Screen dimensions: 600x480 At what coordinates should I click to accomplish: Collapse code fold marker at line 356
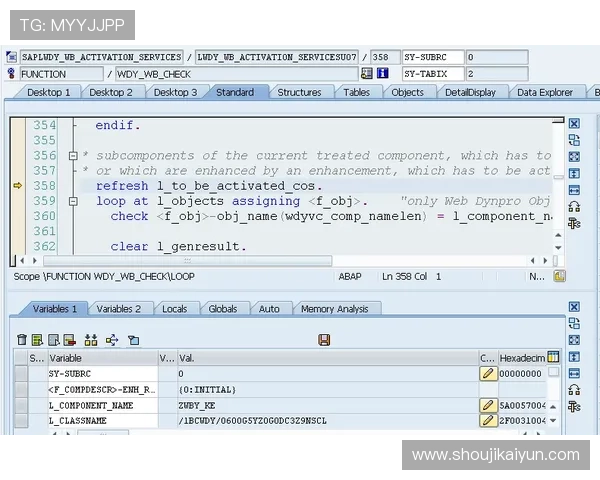[73, 156]
